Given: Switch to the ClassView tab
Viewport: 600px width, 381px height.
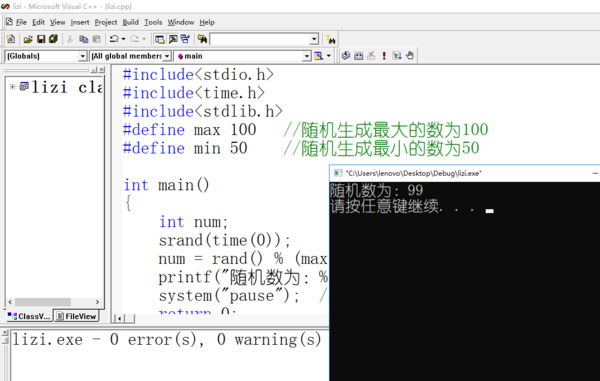Looking at the screenshot, I should click(x=29, y=316).
